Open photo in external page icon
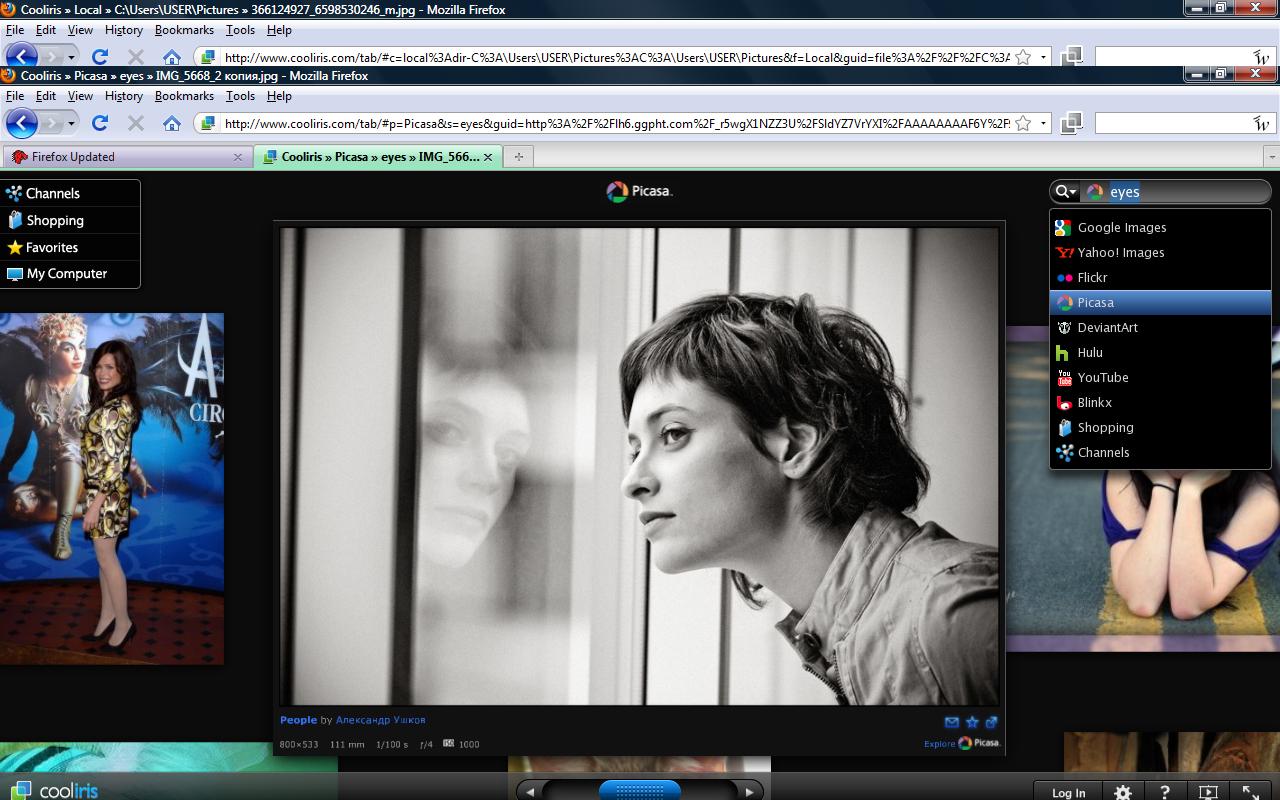Viewport: 1280px width, 800px height. pos(991,722)
